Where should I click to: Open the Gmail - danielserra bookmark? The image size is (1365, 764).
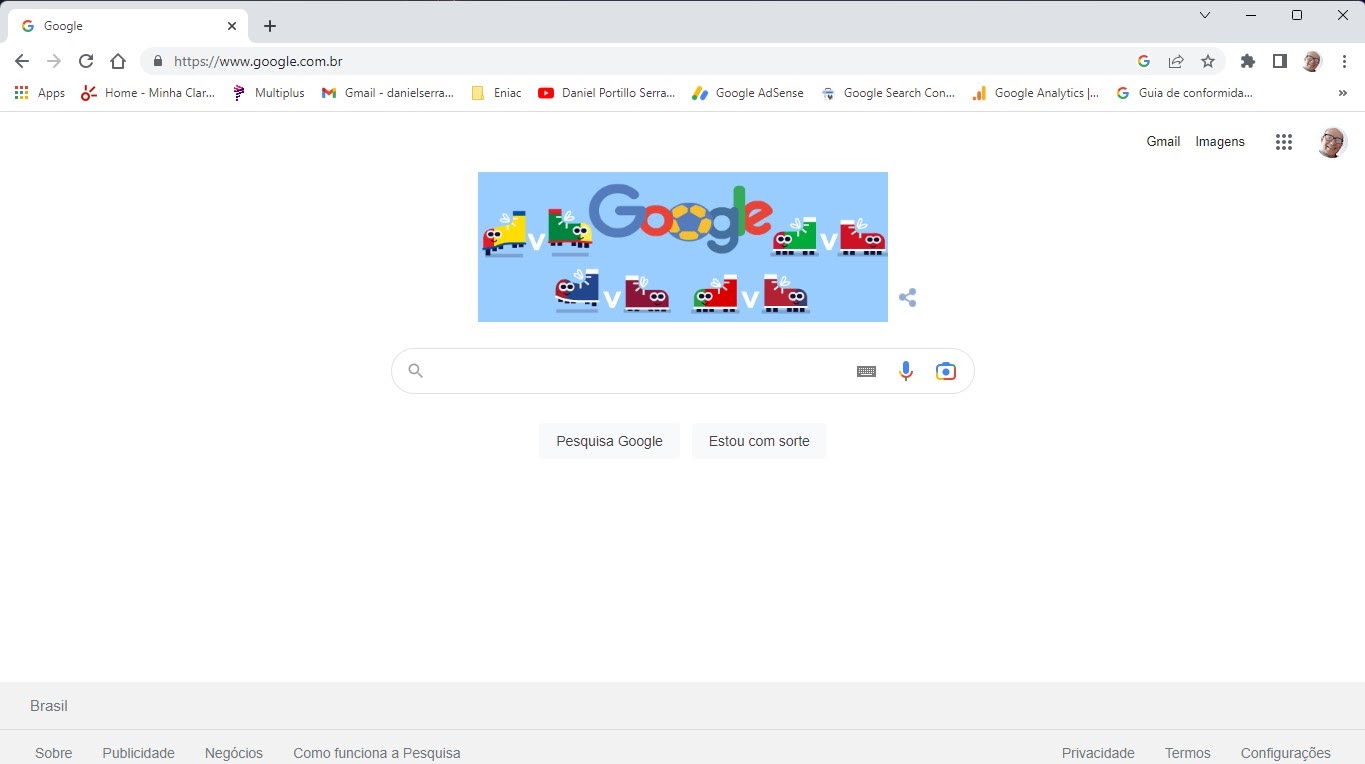388,93
